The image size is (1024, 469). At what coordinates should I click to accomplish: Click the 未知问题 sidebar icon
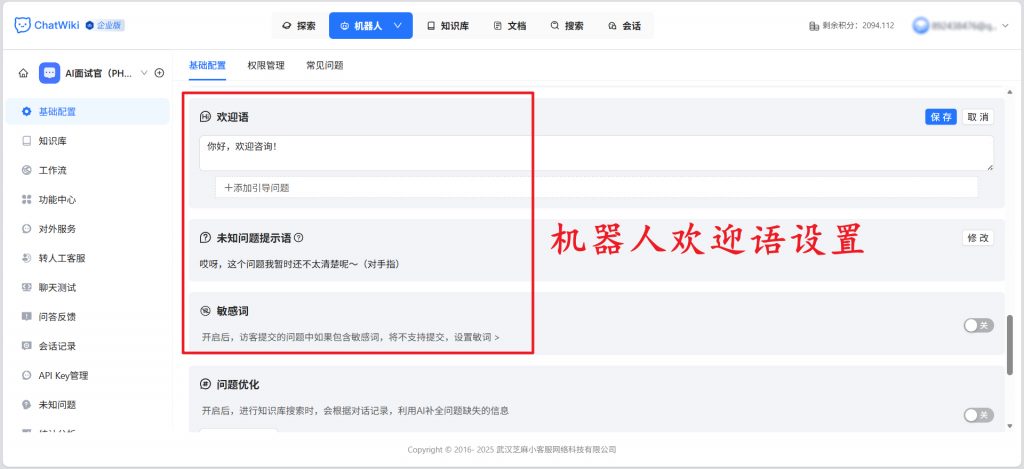coord(26,404)
